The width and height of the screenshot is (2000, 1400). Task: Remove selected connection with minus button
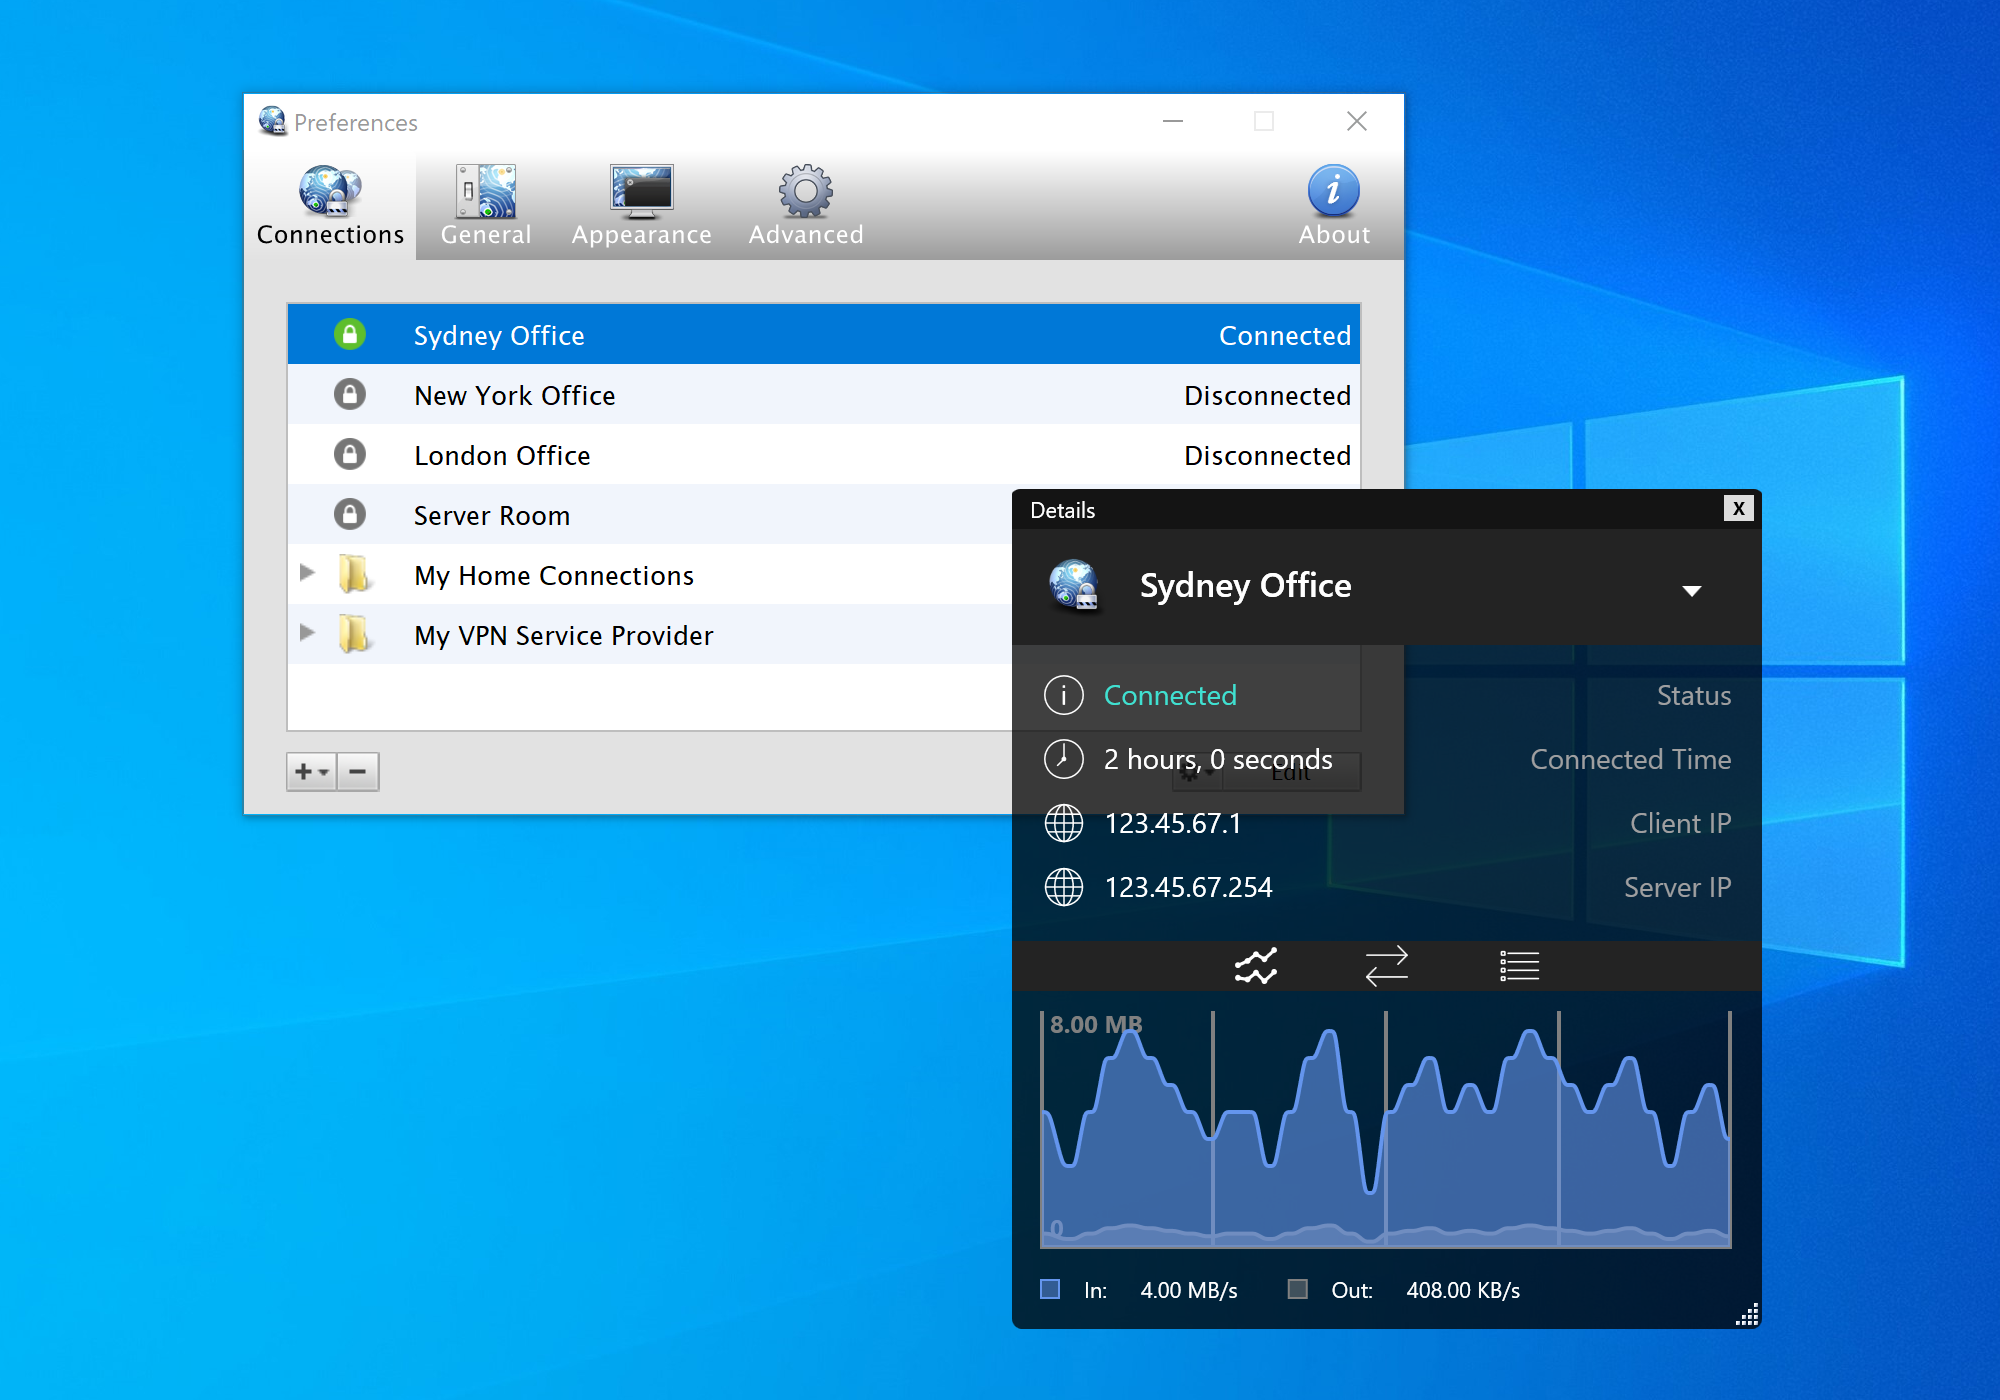[357, 771]
